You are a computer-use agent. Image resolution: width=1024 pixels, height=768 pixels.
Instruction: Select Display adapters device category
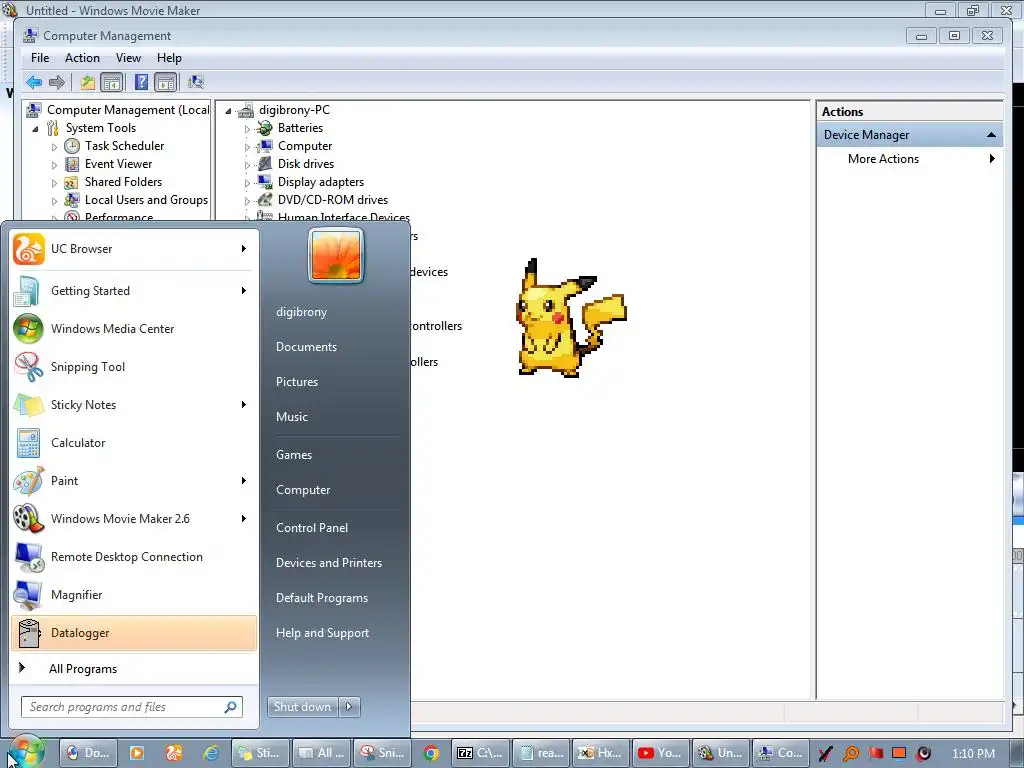click(x=321, y=182)
